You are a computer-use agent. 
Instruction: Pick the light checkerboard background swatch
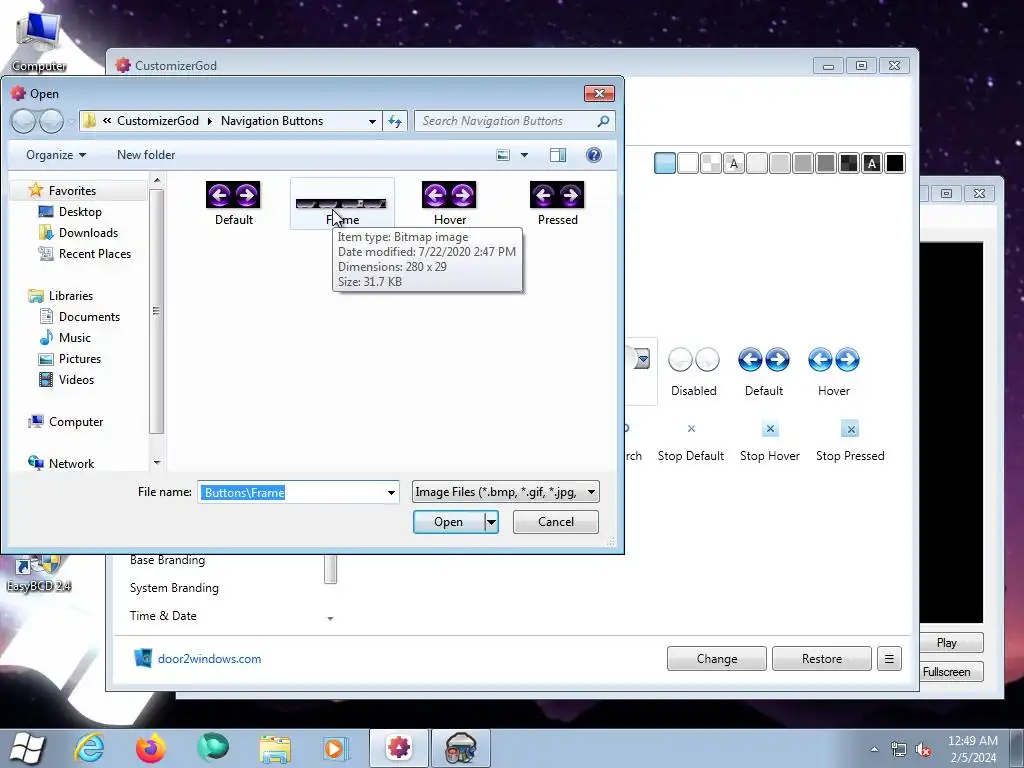click(711, 163)
